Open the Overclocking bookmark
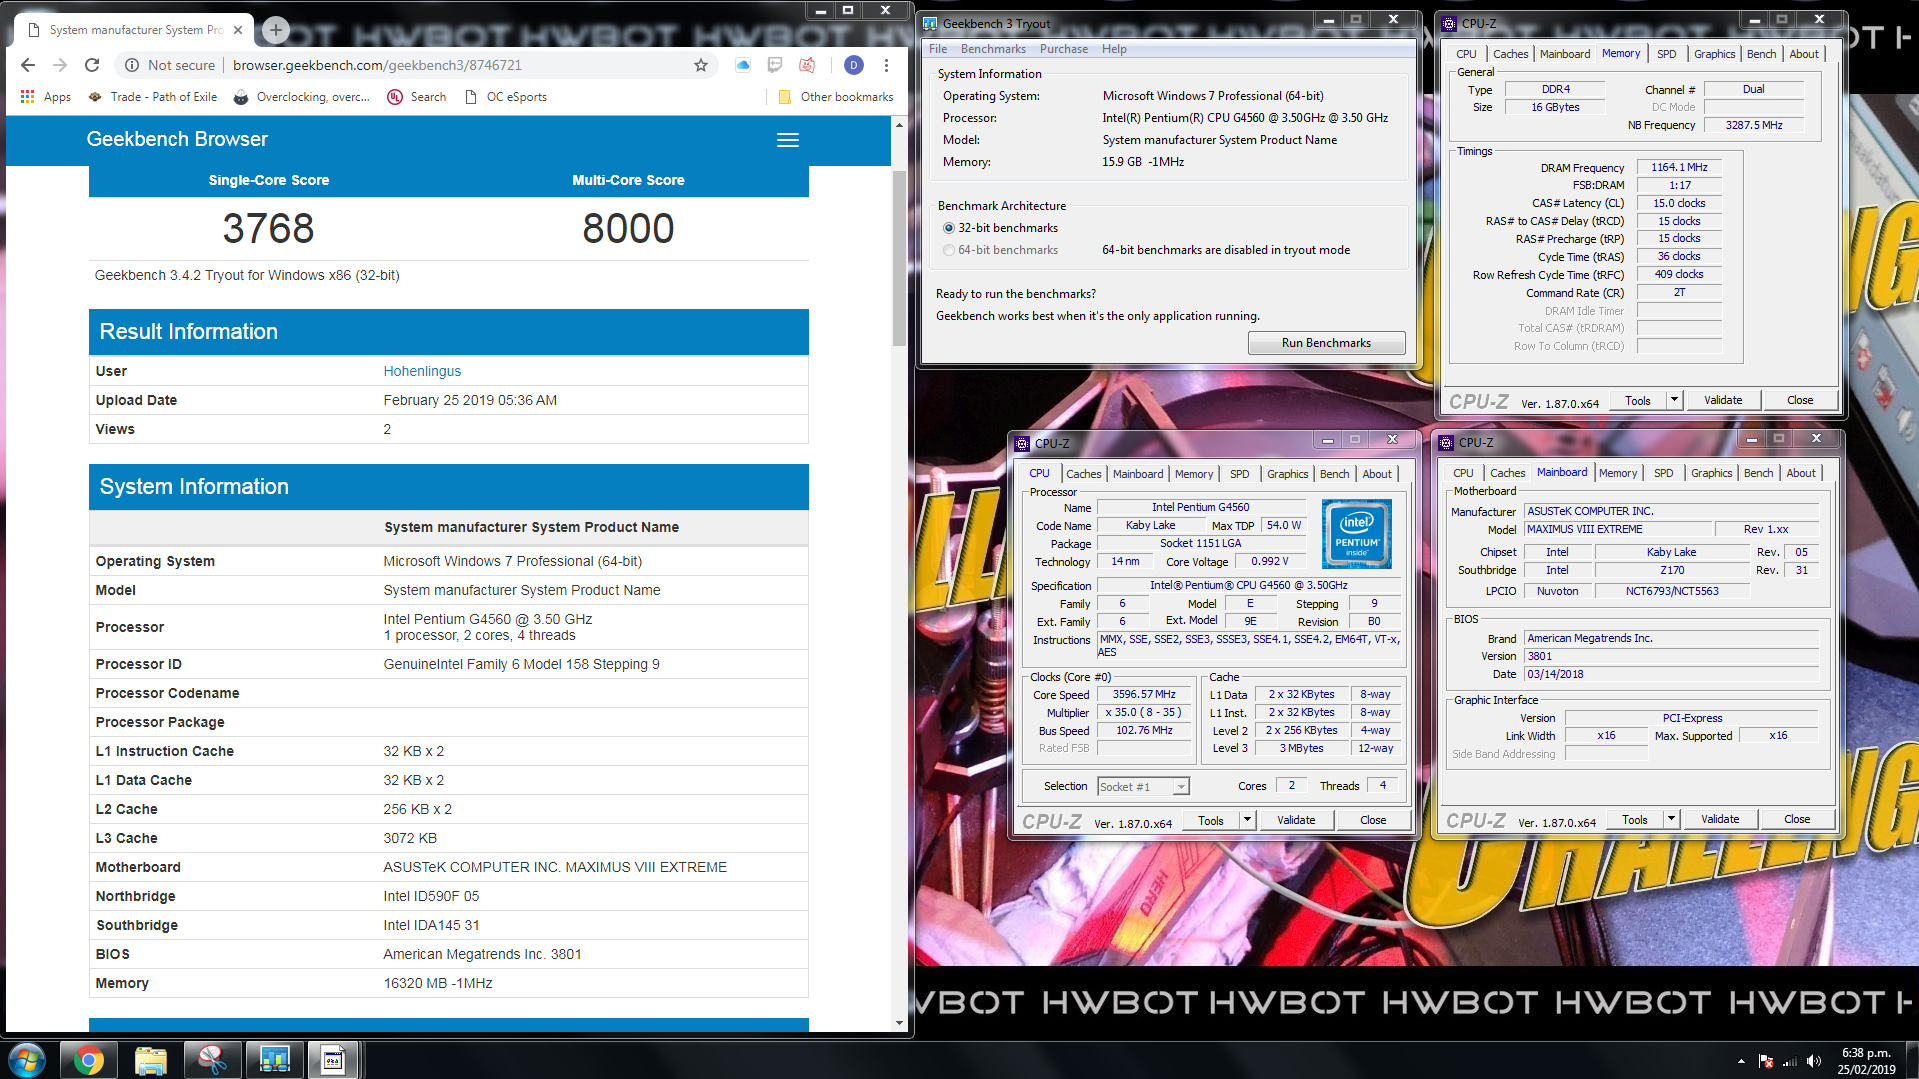The width and height of the screenshot is (1919, 1079). tap(302, 97)
